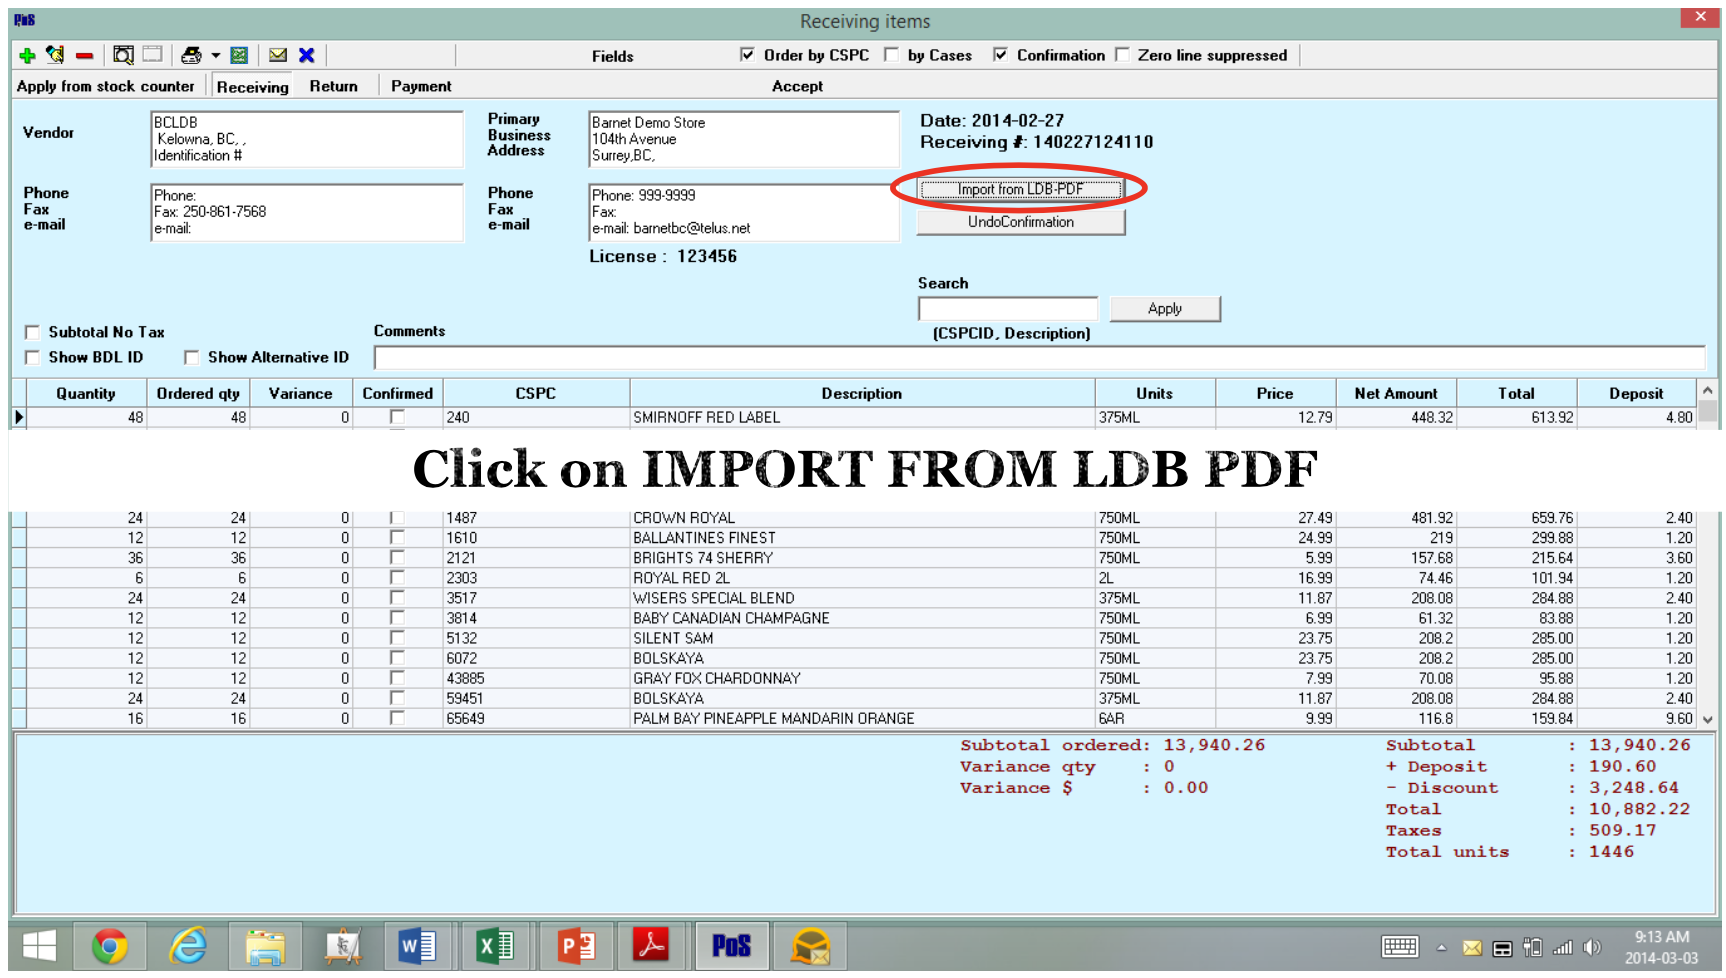1726x978 pixels.
Task: Click the Accept menu item
Action: tap(797, 86)
